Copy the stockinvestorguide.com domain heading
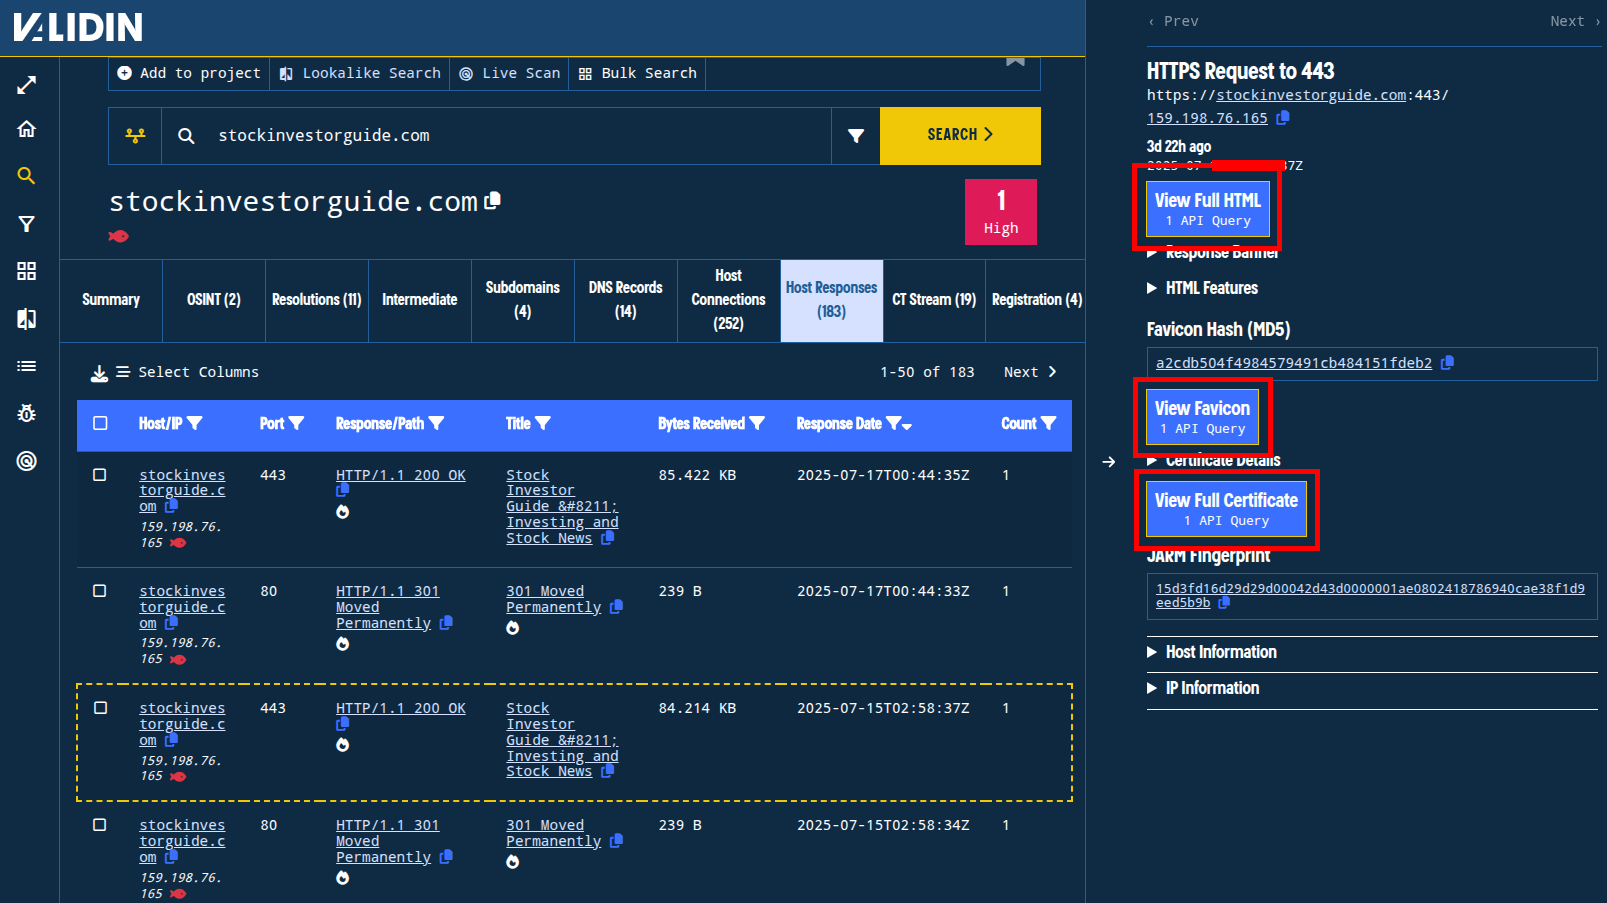Screen dimensions: 1607x903 (x=492, y=201)
